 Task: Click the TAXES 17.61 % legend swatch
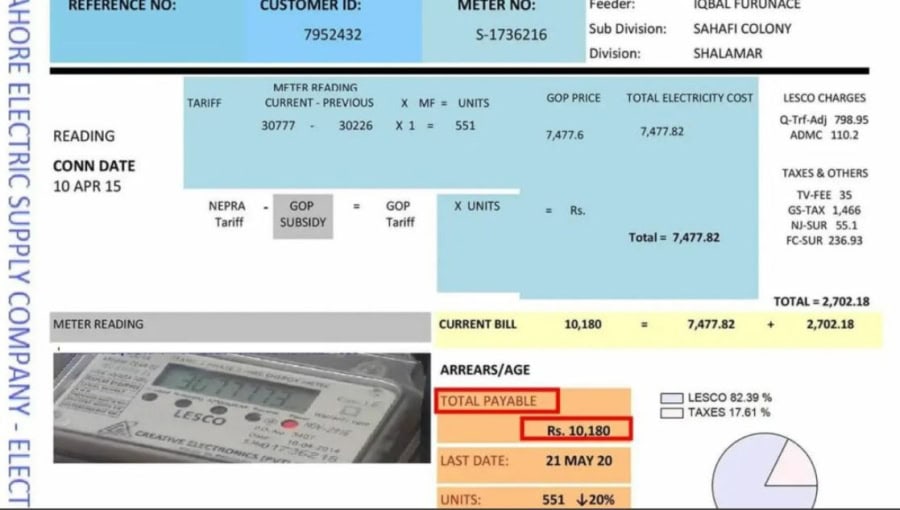[x=671, y=413]
